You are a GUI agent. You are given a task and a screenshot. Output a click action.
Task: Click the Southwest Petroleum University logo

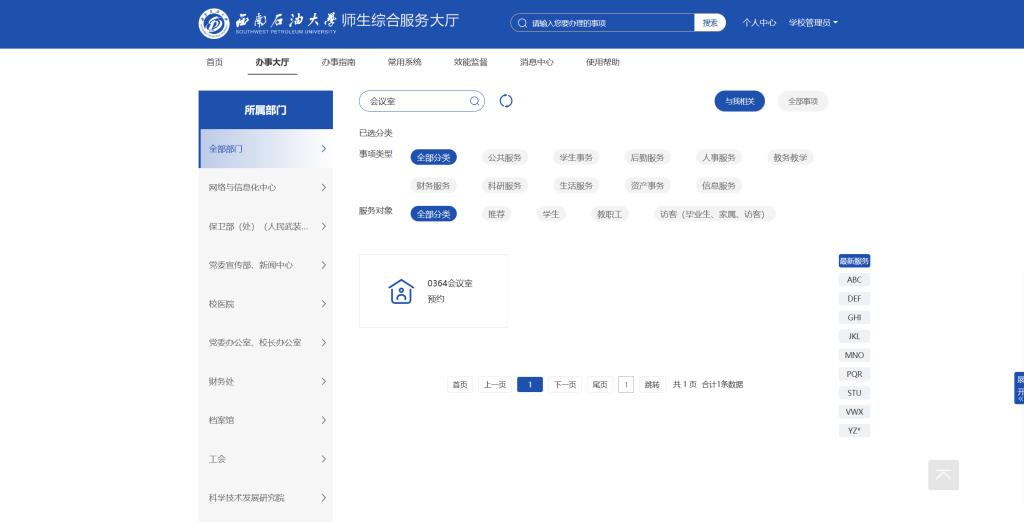pyautogui.click(x=214, y=23)
